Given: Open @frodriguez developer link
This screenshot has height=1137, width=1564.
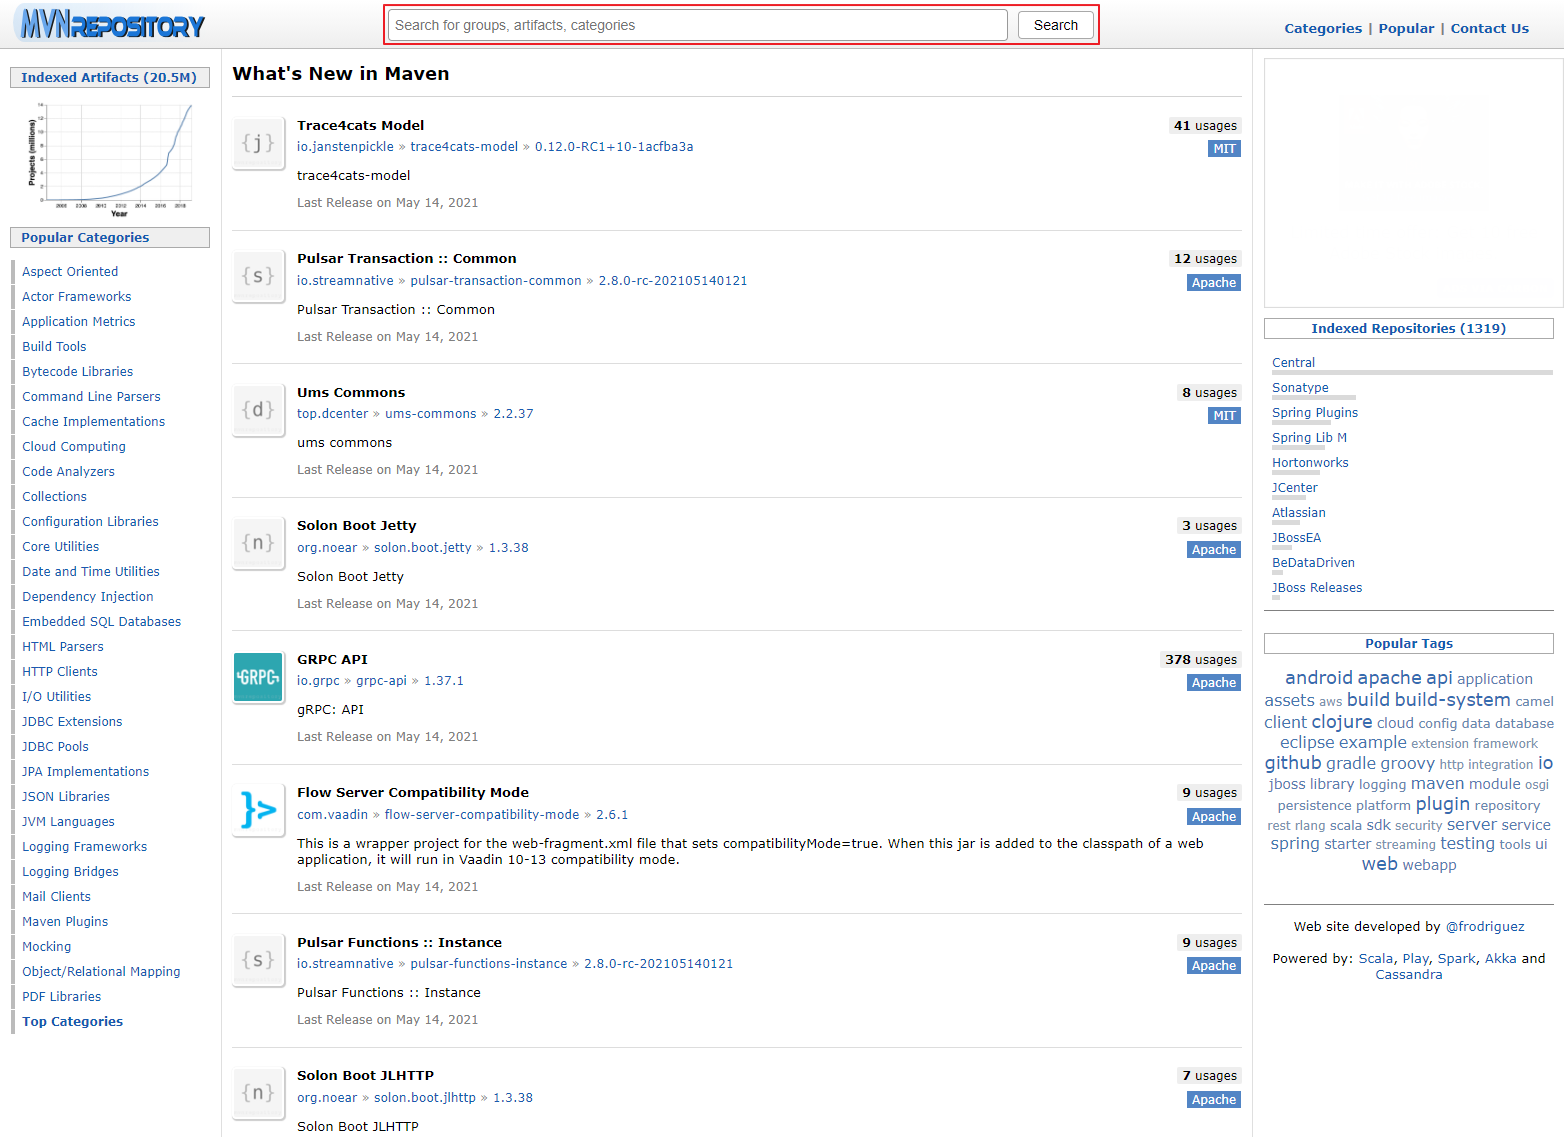Looking at the screenshot, I should coord(1485,926).
